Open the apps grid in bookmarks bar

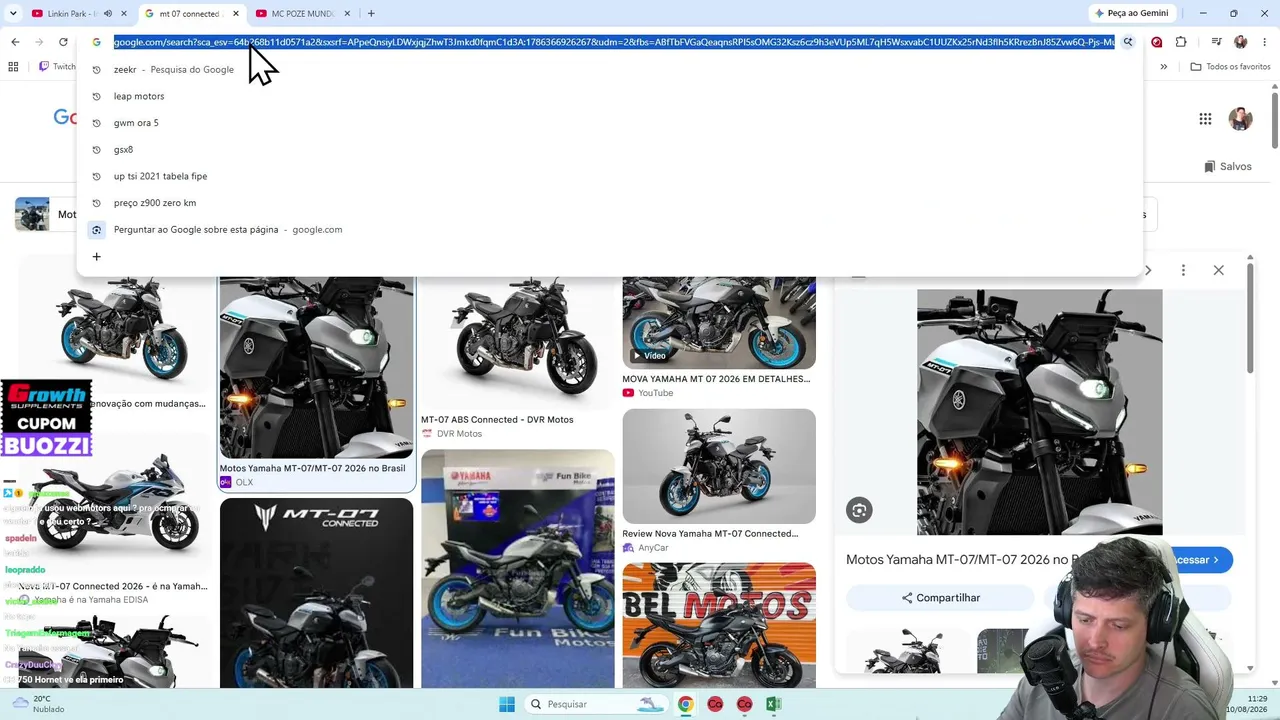point(13,67)
